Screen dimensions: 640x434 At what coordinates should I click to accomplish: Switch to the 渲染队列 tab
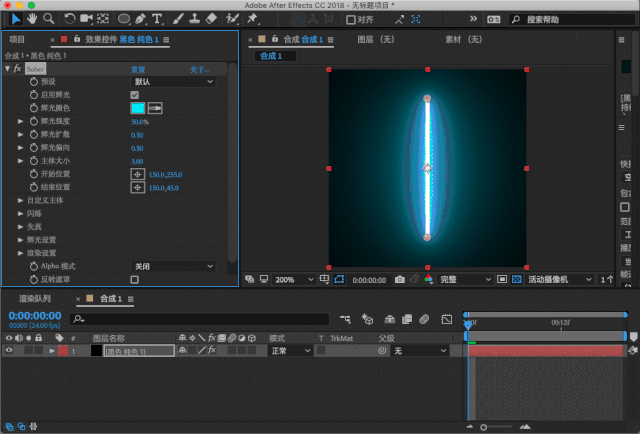pyautogui.click(x=35, y=299)
